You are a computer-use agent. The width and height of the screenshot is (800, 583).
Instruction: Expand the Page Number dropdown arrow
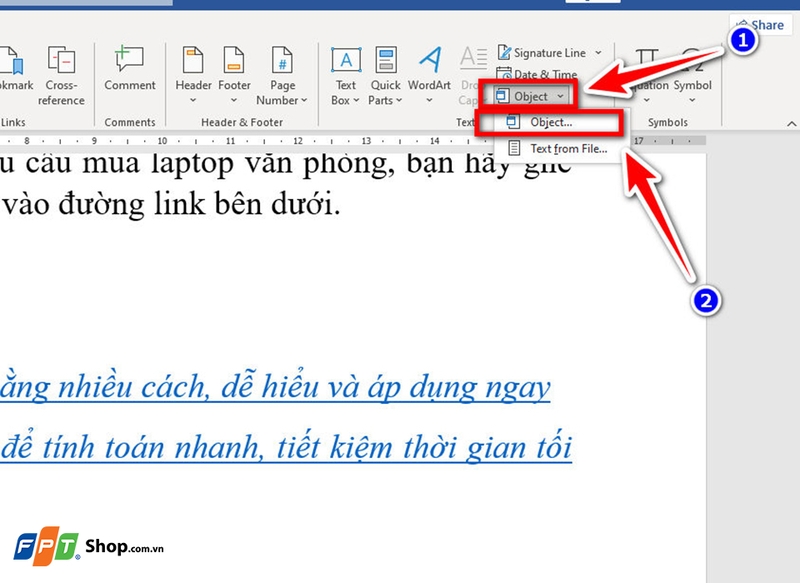304,100
